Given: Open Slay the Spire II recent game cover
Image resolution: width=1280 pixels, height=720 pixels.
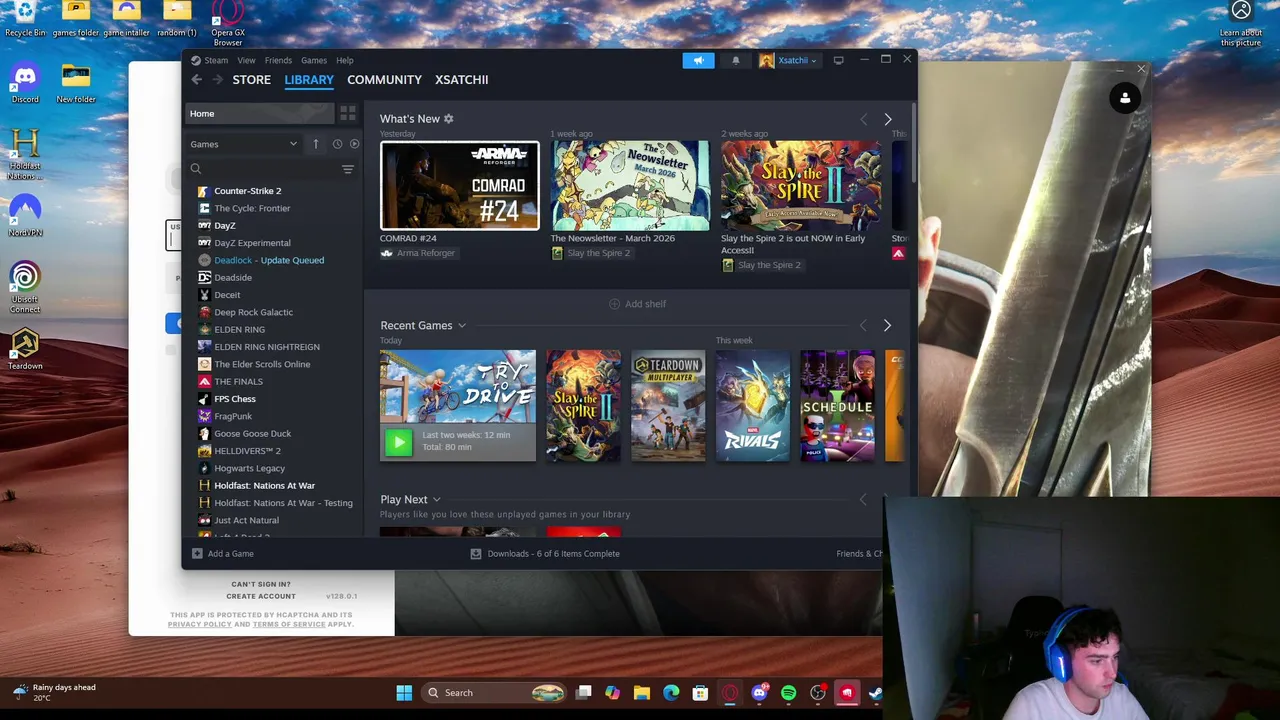Looking at the screenshot, I should pyautogui.click(x=583, y=406).
